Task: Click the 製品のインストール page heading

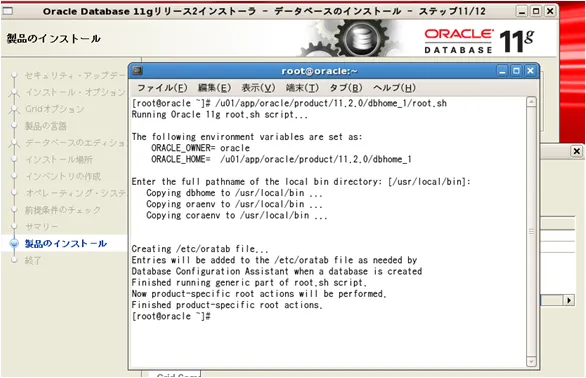Action: click(53, 39)
